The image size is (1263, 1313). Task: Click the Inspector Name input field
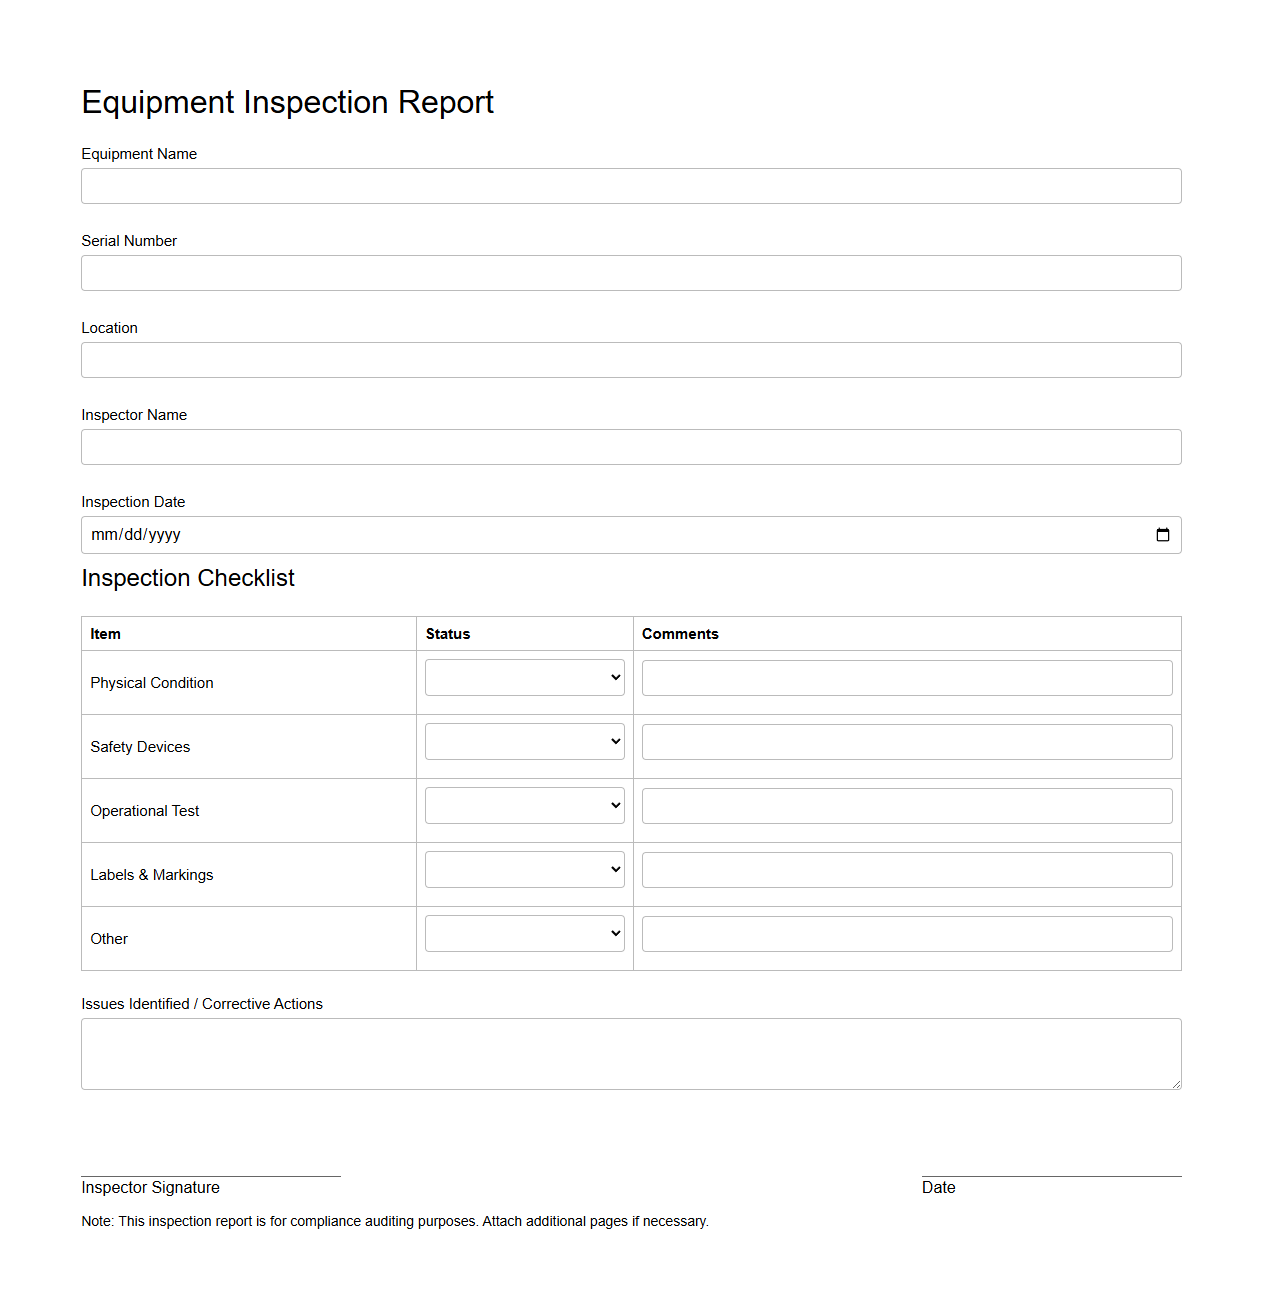coord(630,447)
